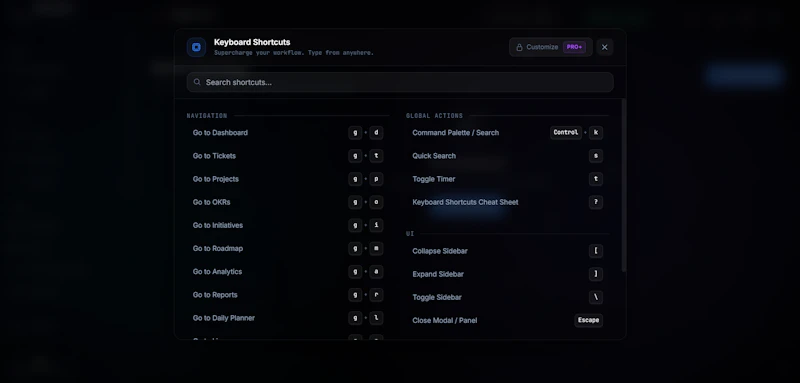Click the d key badge for Dashboard
Image resolution: width=800 pixels, height=383 pixels.
tap(376, 133)
